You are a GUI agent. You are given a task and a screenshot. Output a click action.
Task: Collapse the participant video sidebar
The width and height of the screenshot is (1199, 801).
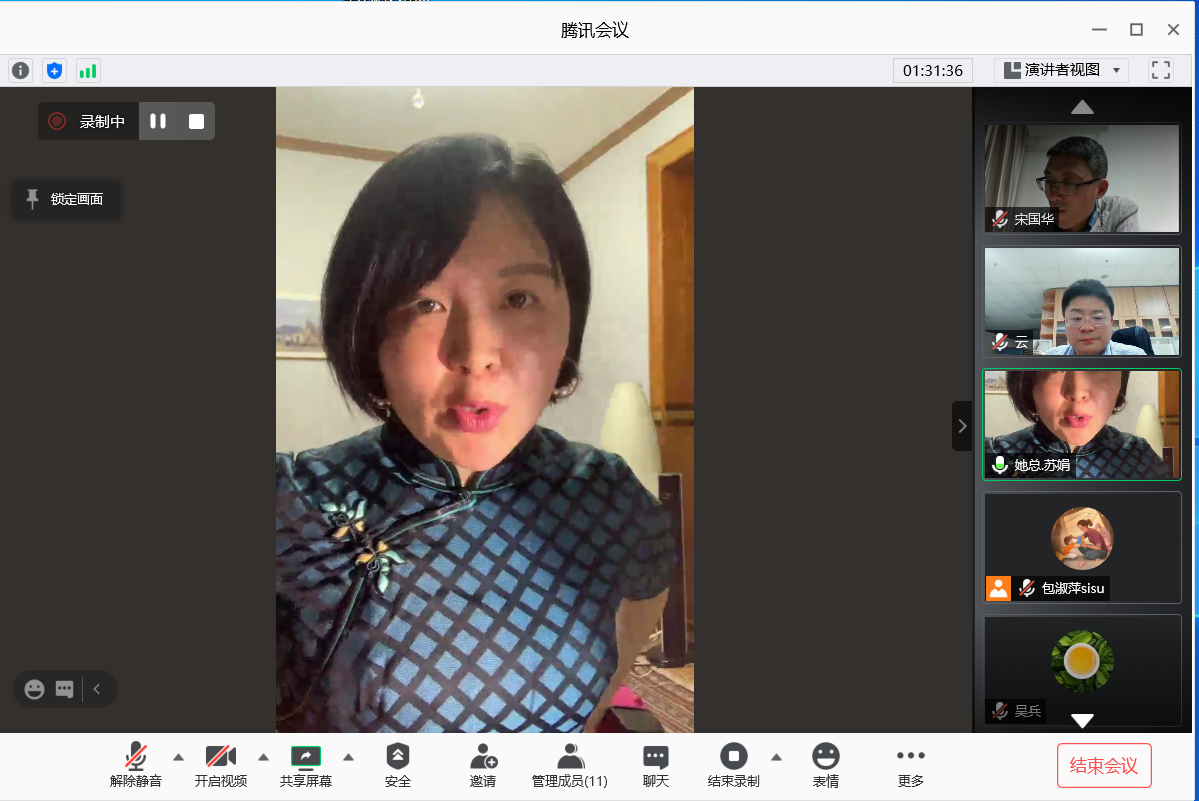coord(962,426)
